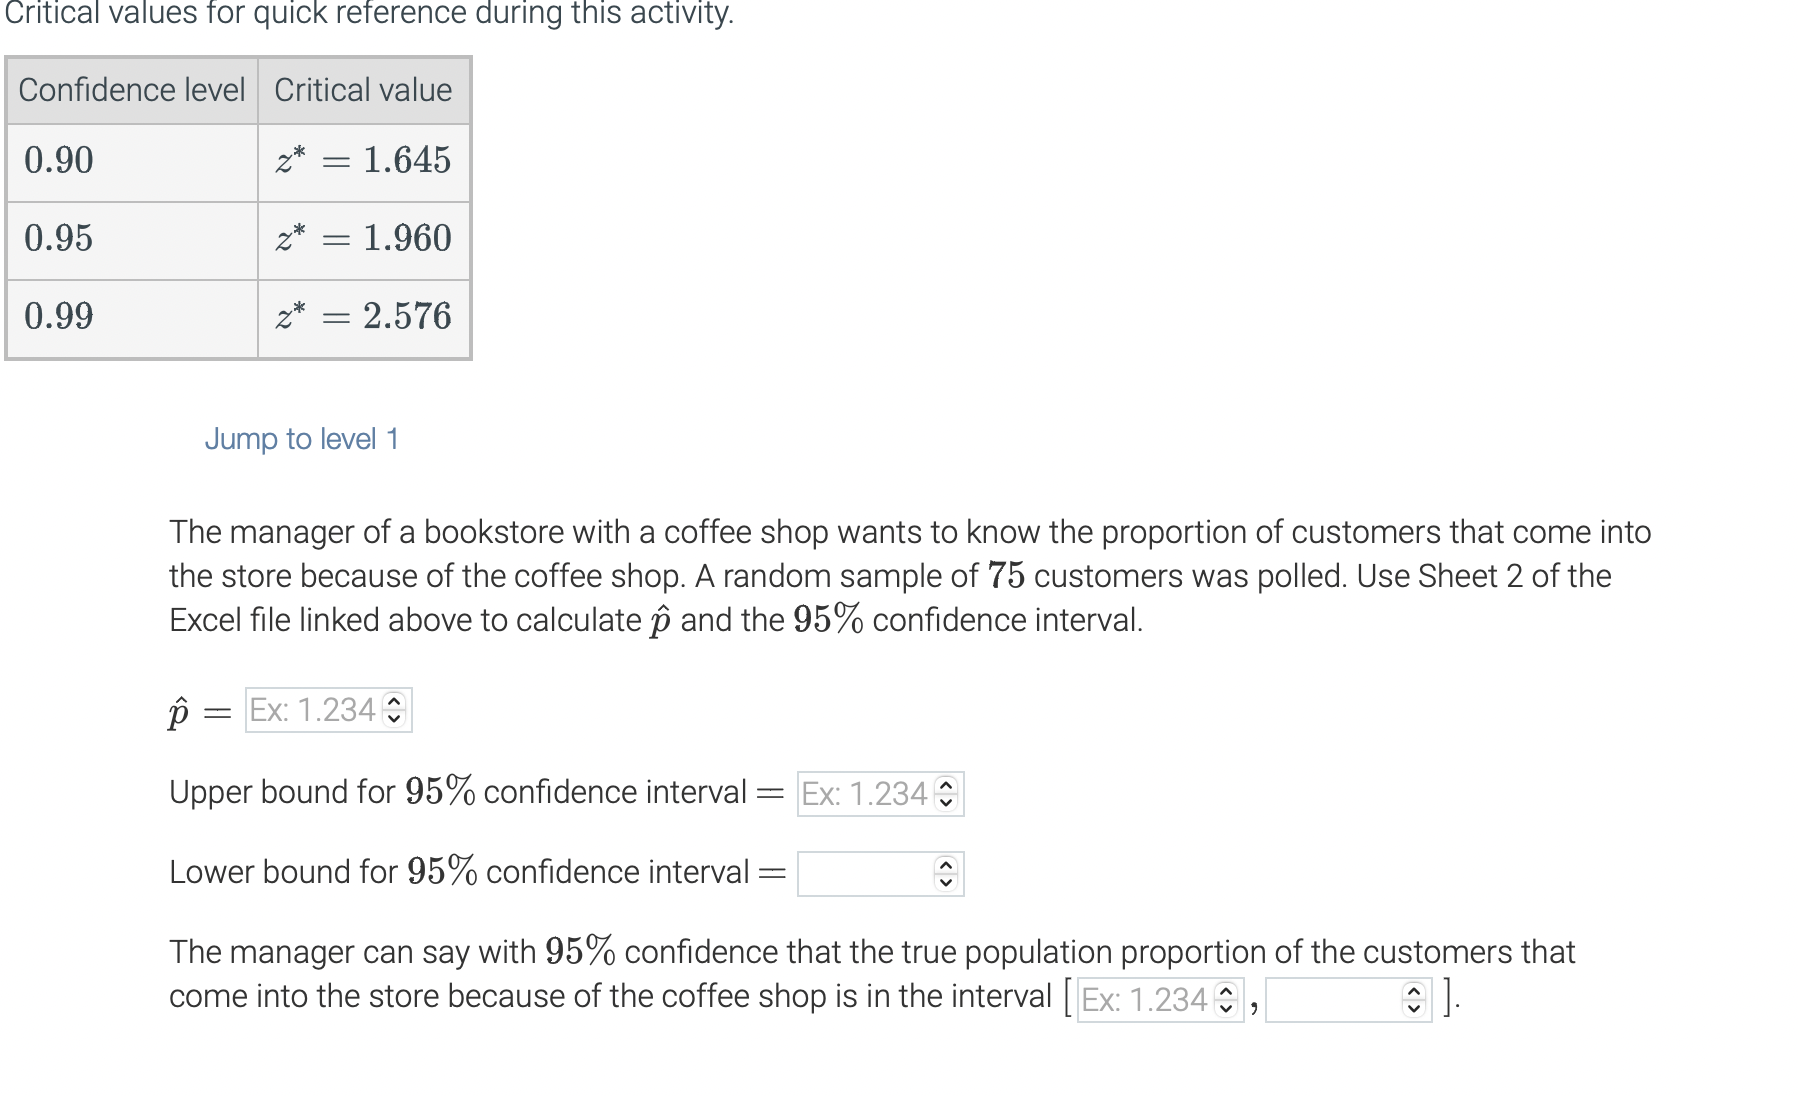
Task: Click the Jump to level 1 link
Action: pos(302,438)
